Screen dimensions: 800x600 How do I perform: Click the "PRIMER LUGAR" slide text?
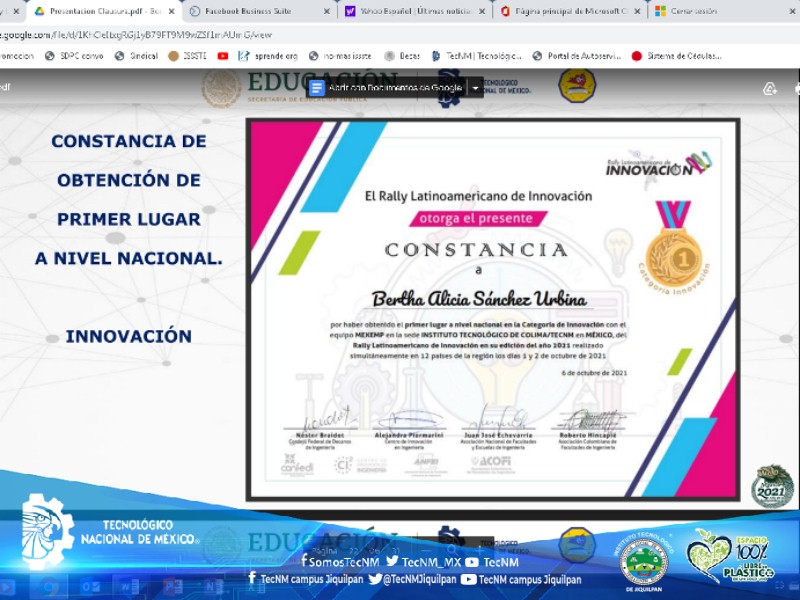click(x=129, y=219)
